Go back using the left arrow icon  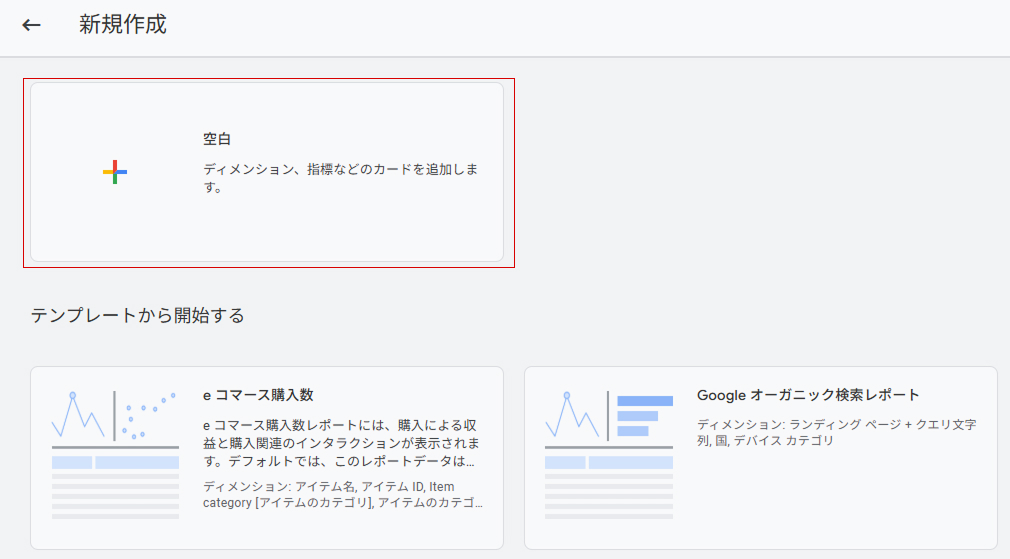tap(32, 25)
